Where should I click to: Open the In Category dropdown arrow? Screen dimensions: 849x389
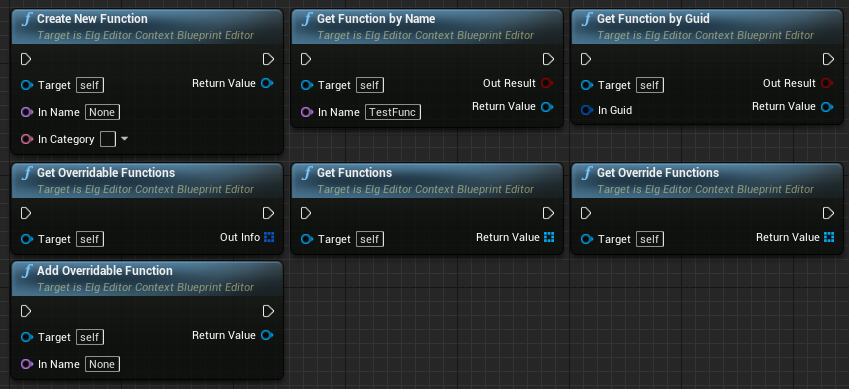click(x=125, y=139)
